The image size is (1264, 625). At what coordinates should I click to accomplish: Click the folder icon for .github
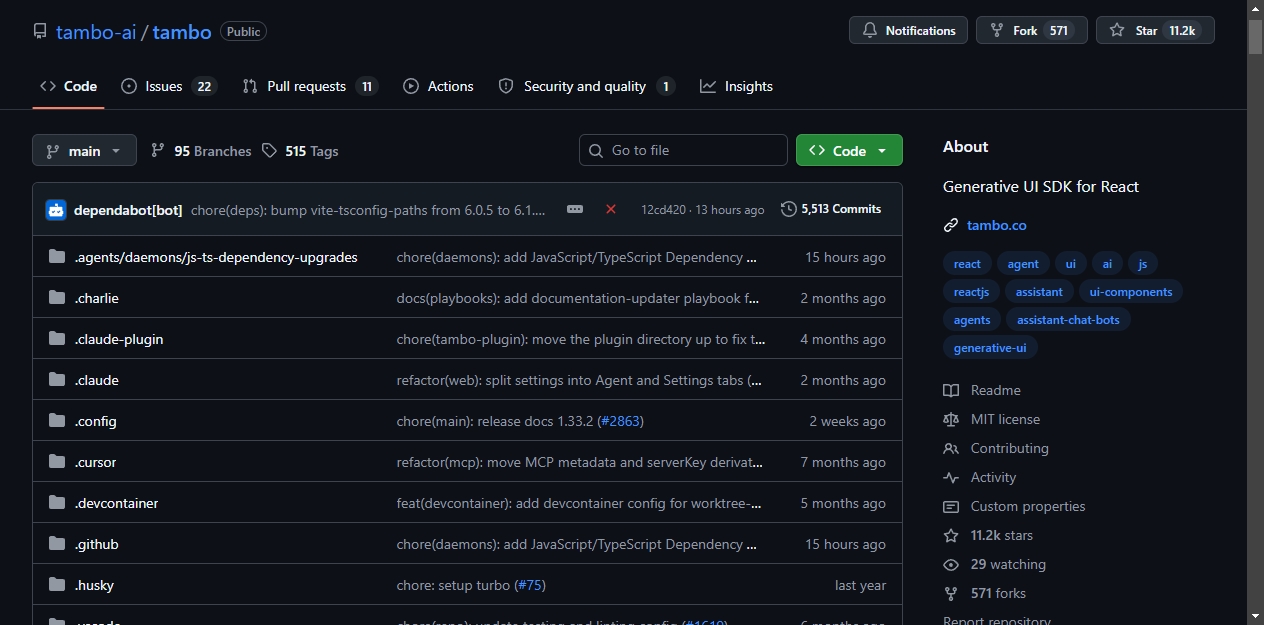point(57,544)
